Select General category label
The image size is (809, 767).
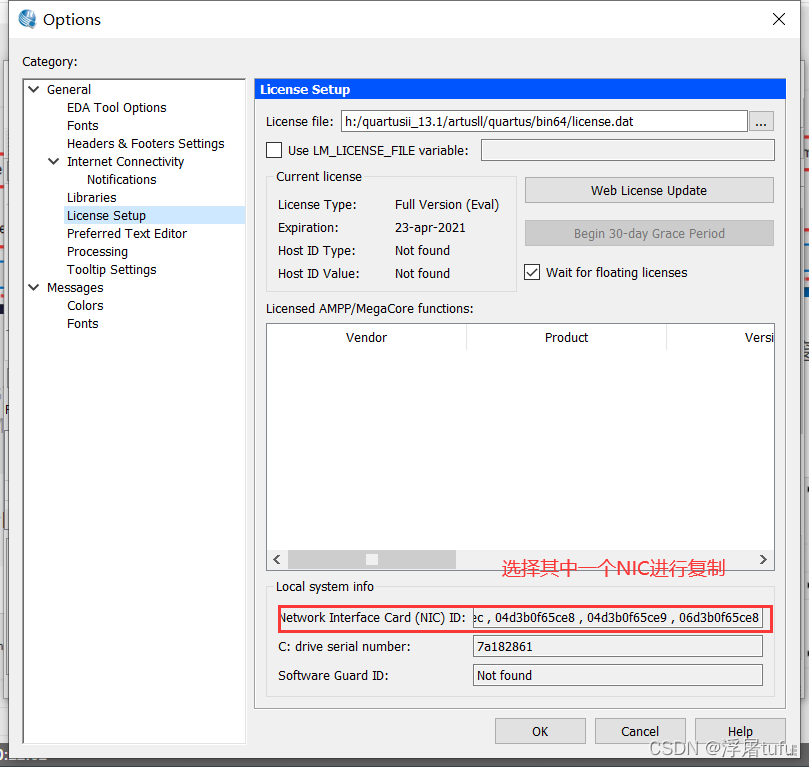69,89
